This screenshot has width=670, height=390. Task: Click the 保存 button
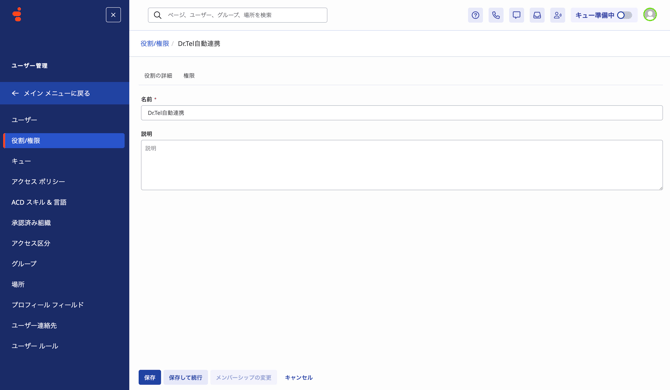point(150,378)
